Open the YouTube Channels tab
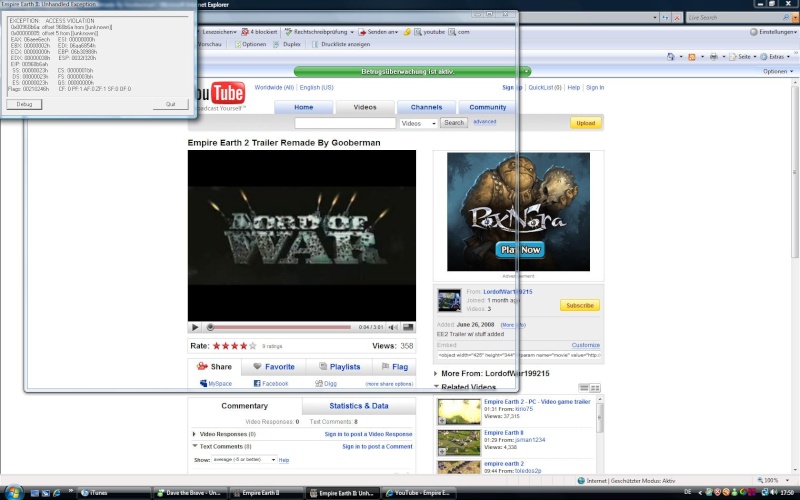The image size is (800, 500). pos(426,107)
